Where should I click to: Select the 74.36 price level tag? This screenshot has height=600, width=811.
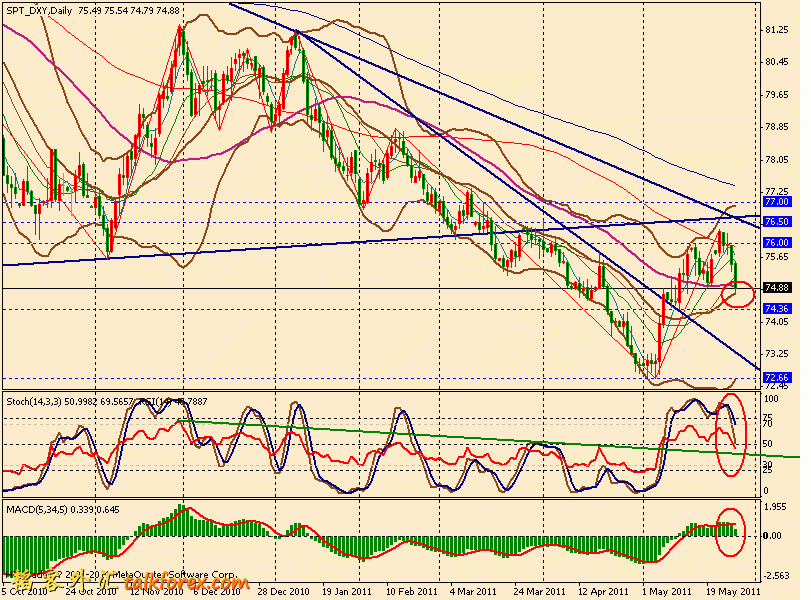point(777,309)
